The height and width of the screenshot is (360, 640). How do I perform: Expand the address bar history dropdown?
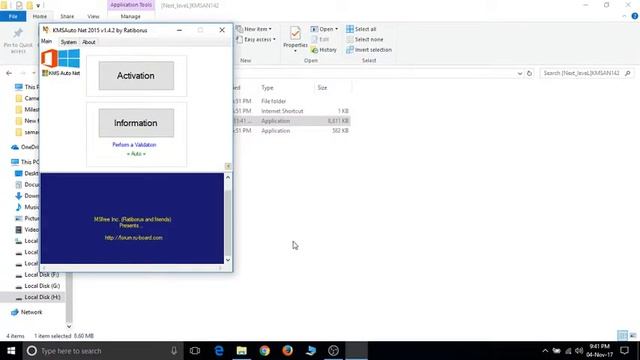tap(520, 73)
